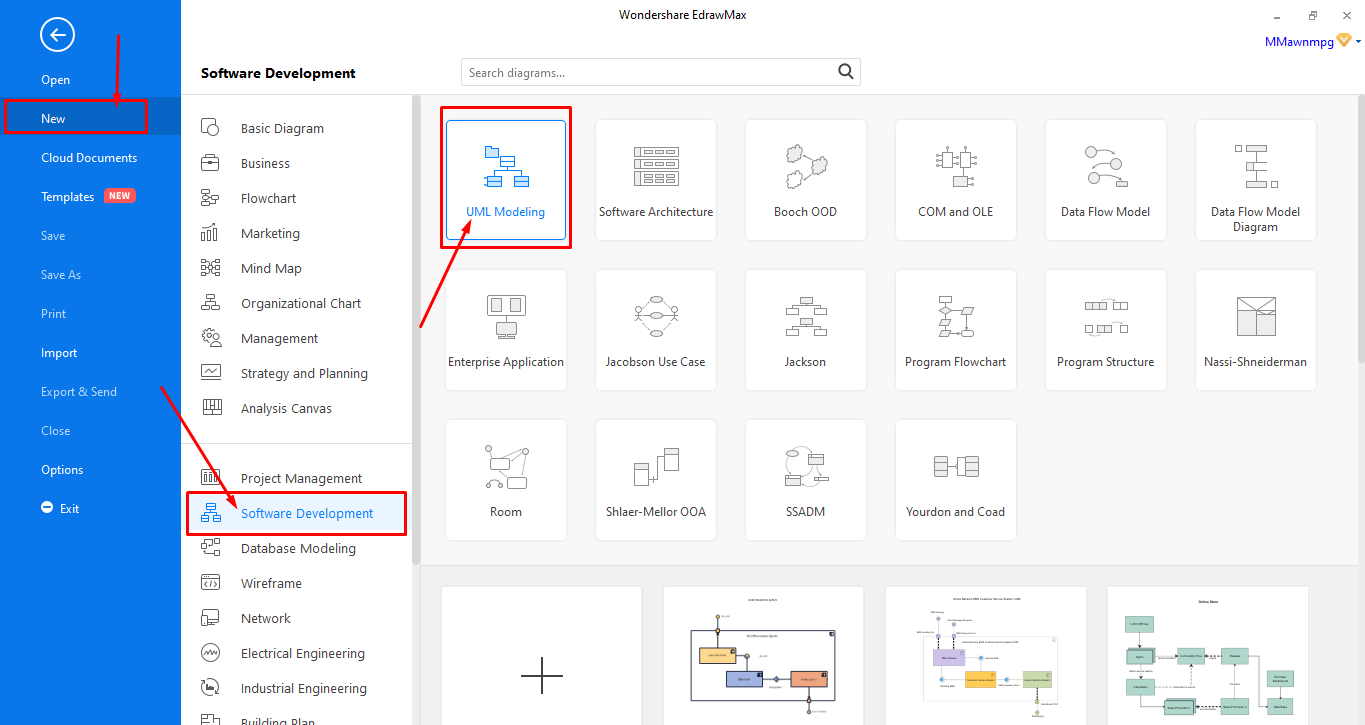Click the Exit icon in the sidebar
This screenshot has width=1365, height=725.
[47, 508]
